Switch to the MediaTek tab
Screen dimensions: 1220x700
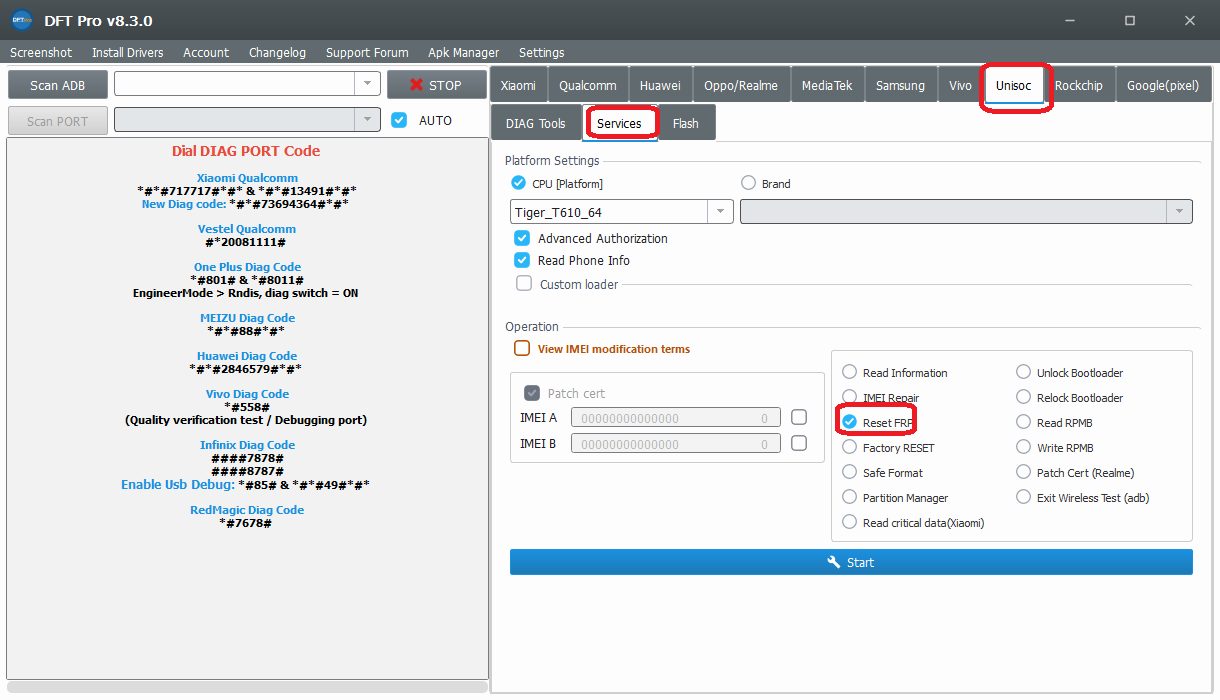[x=827, y=85]
